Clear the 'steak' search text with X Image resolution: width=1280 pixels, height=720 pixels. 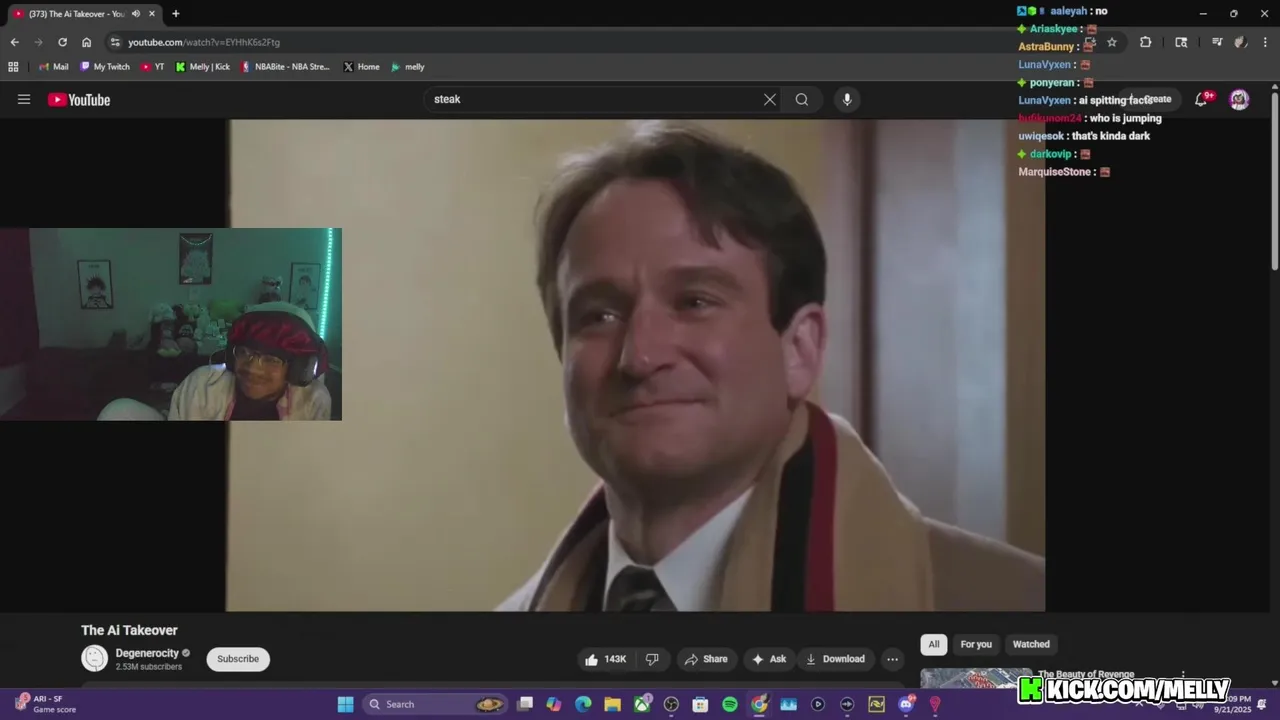pos(770,99)
